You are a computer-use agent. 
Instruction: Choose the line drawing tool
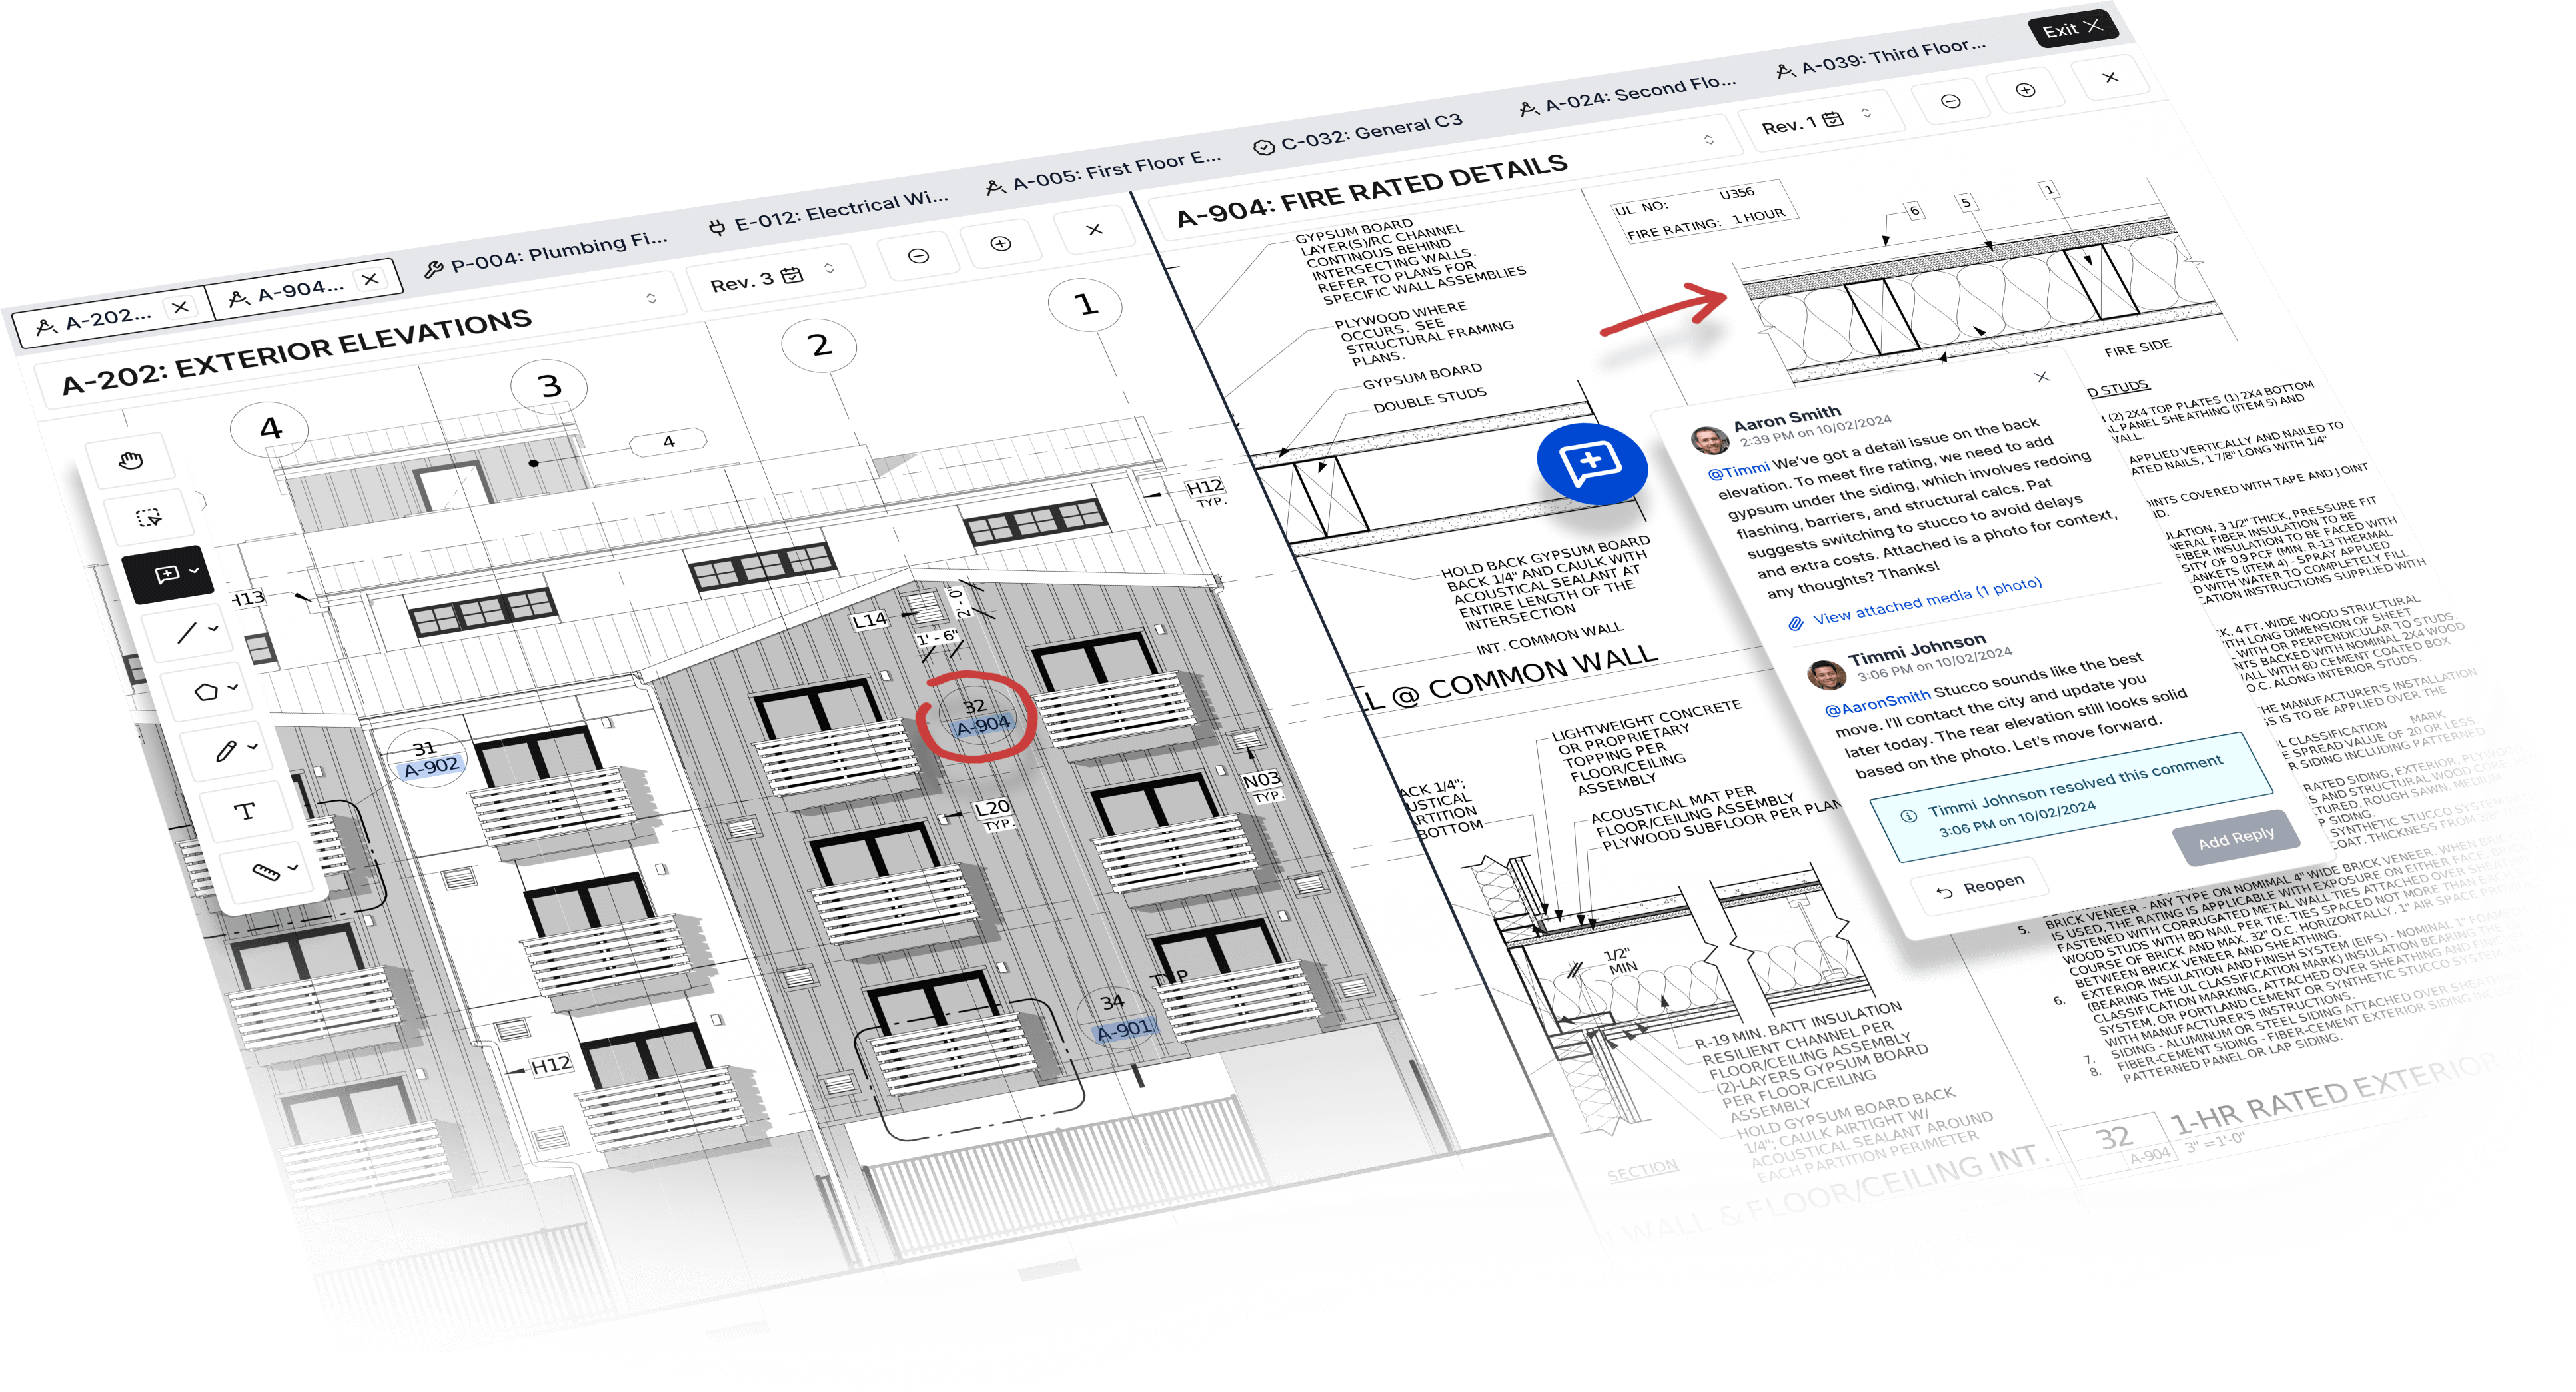[187, 633]
